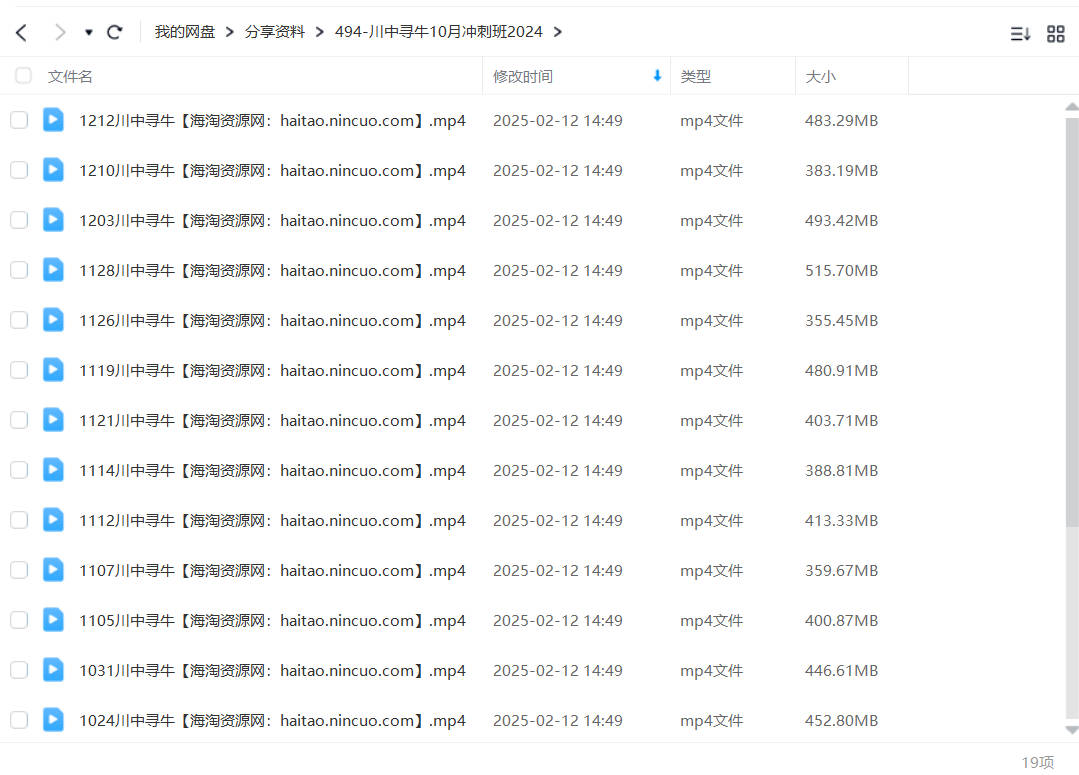Select file name 1114川中寻牛 mp4
The height and width of the screenshot is (775, 1079).
click(273, 471)
